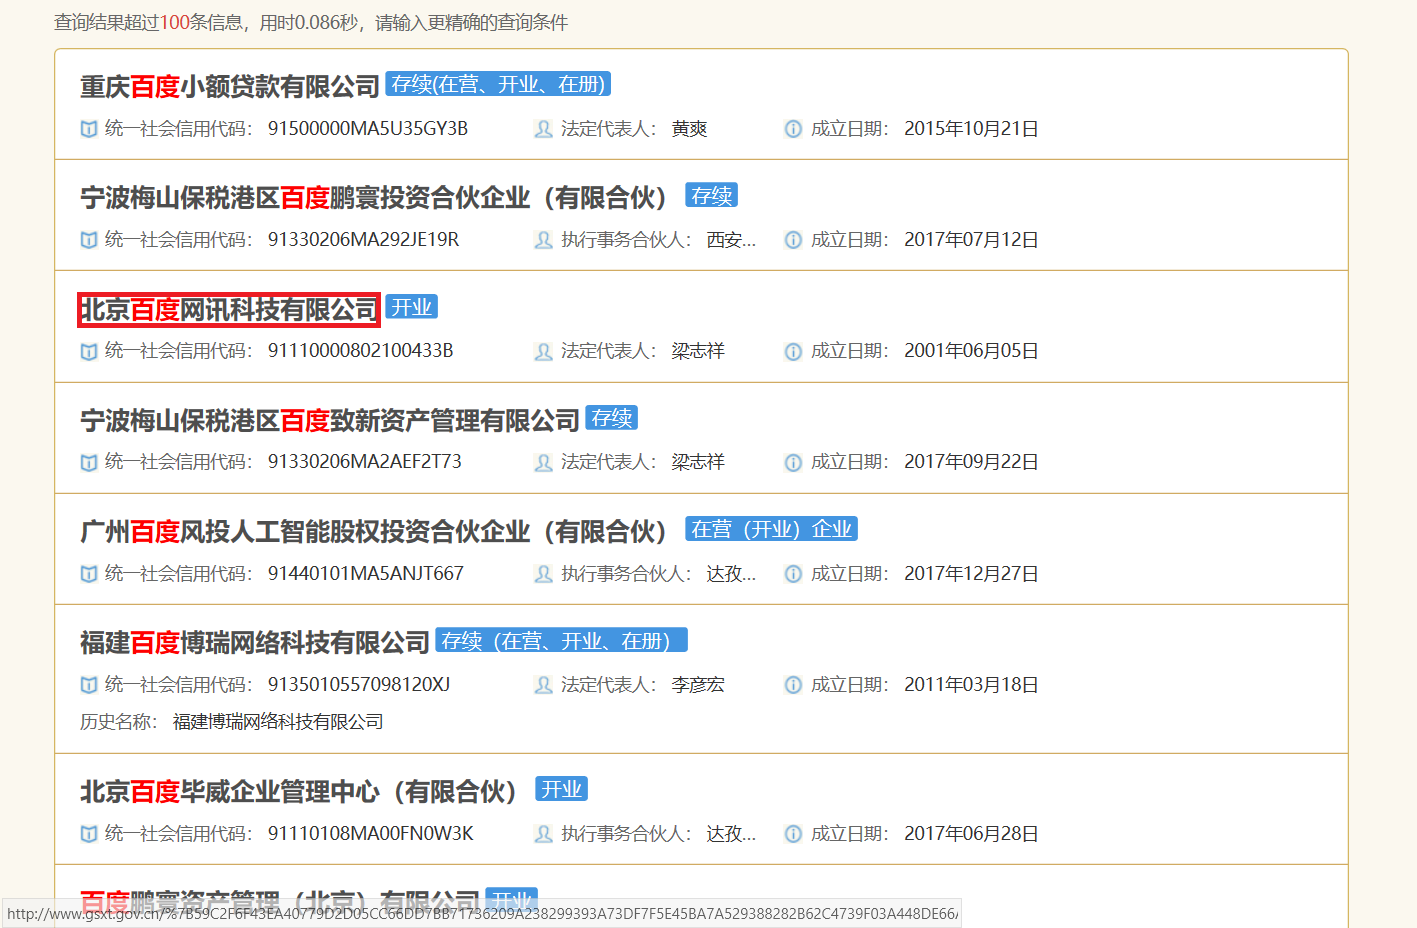Viewport: 1417px width, 928px height.
Task: Click 开业 badge of 北京百度毕威企业管理中心
Action: point(561,789)
